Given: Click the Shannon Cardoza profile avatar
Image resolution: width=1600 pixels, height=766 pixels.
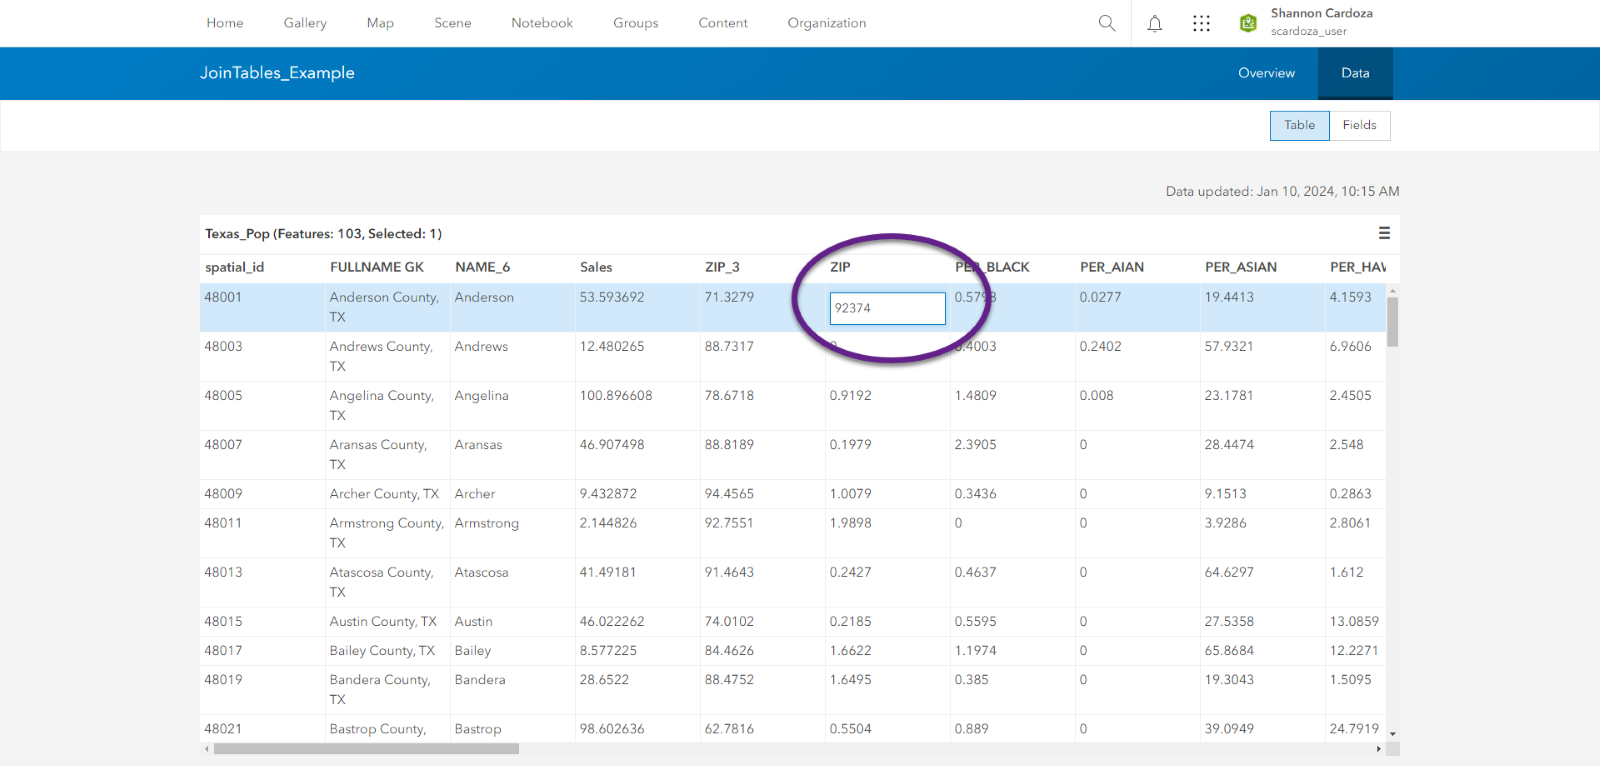Looking at the screenshot, I should [1248, 23].
